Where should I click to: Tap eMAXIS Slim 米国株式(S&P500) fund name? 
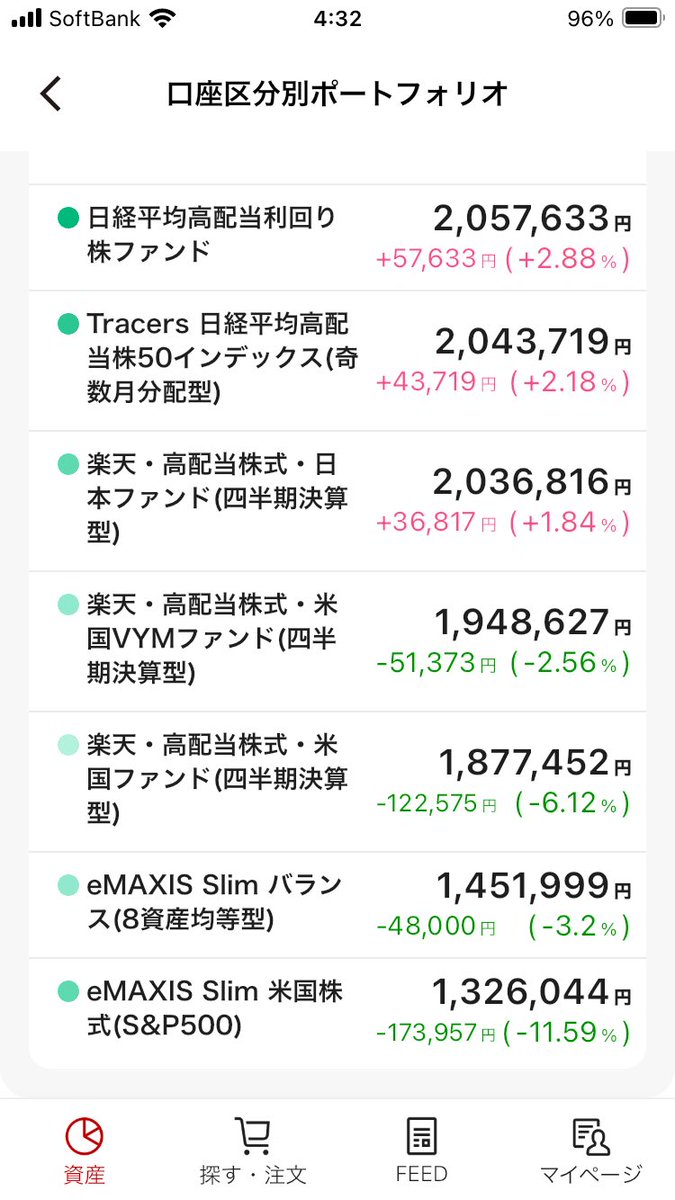[214, 1008]
